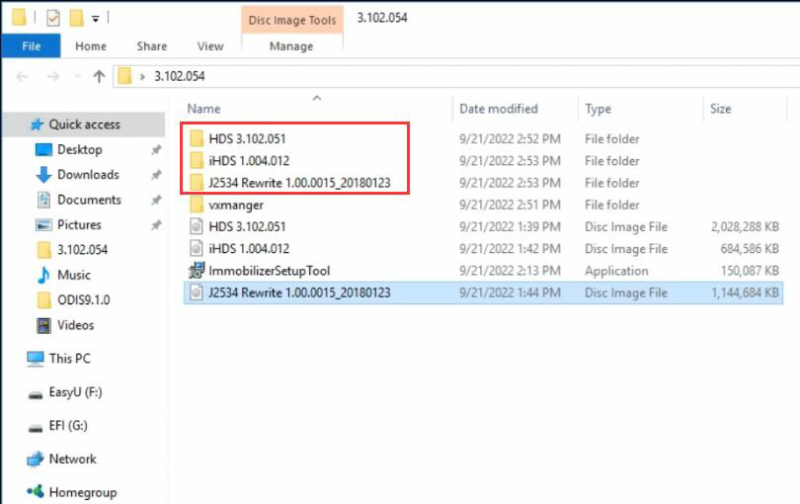Unpin Desktop from Quick access
This screenshot has width=800, height=504.
[156, 149]
